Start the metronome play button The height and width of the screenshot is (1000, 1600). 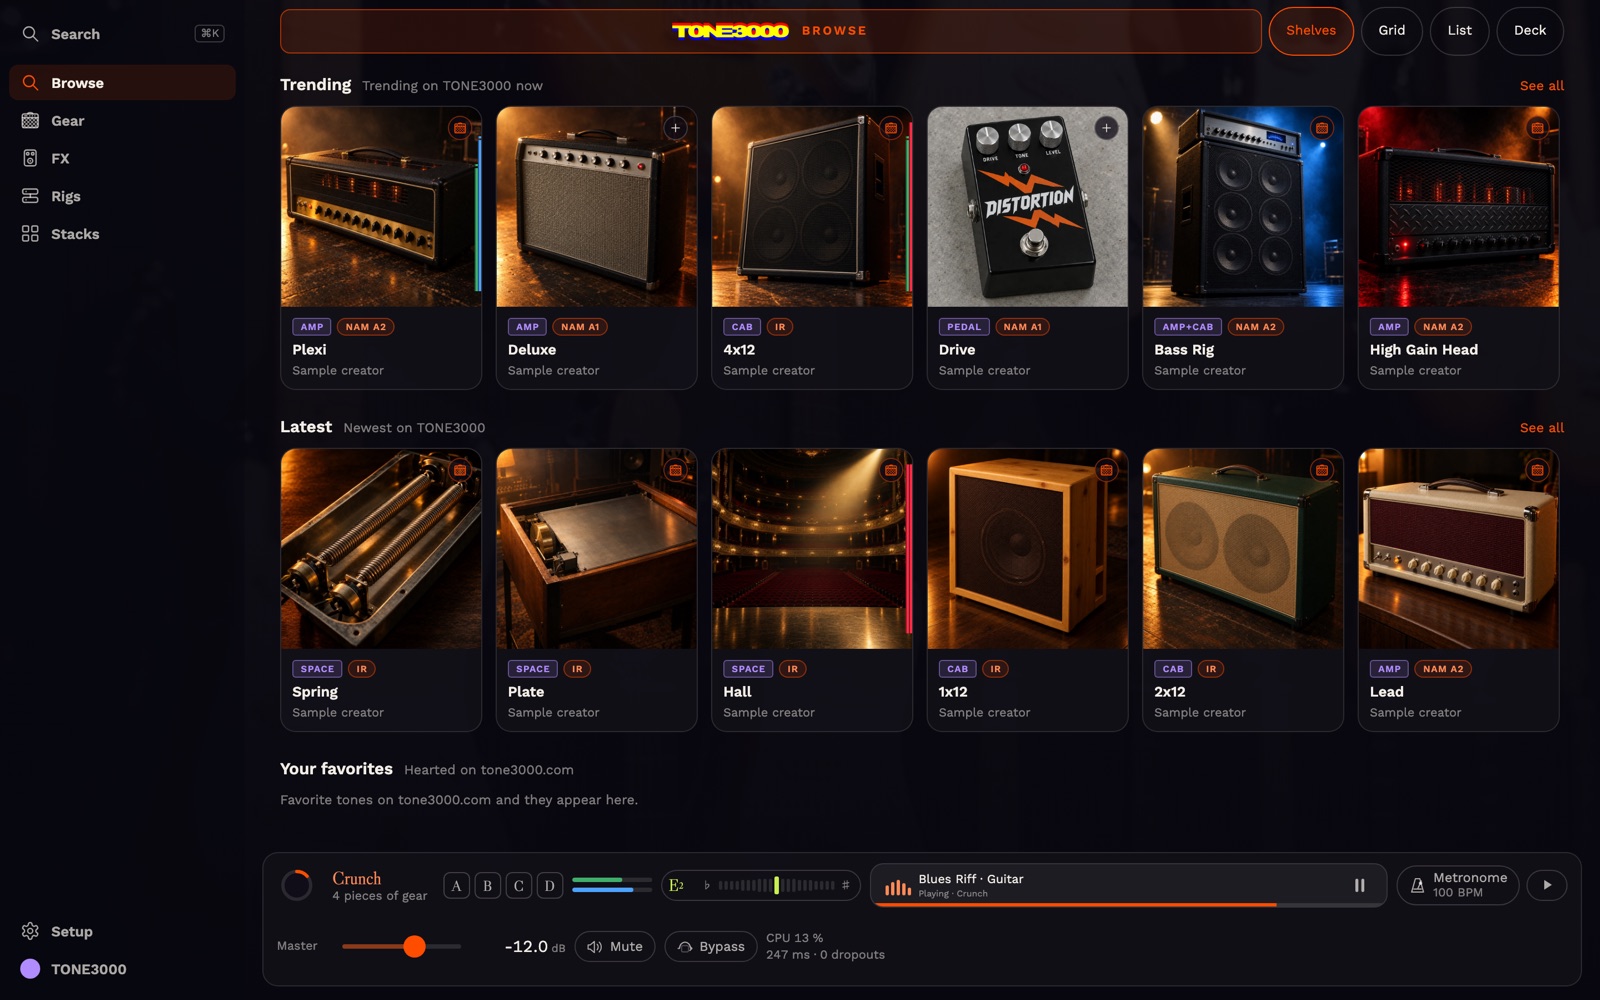pyautogui.click(x=1547, y=885)
